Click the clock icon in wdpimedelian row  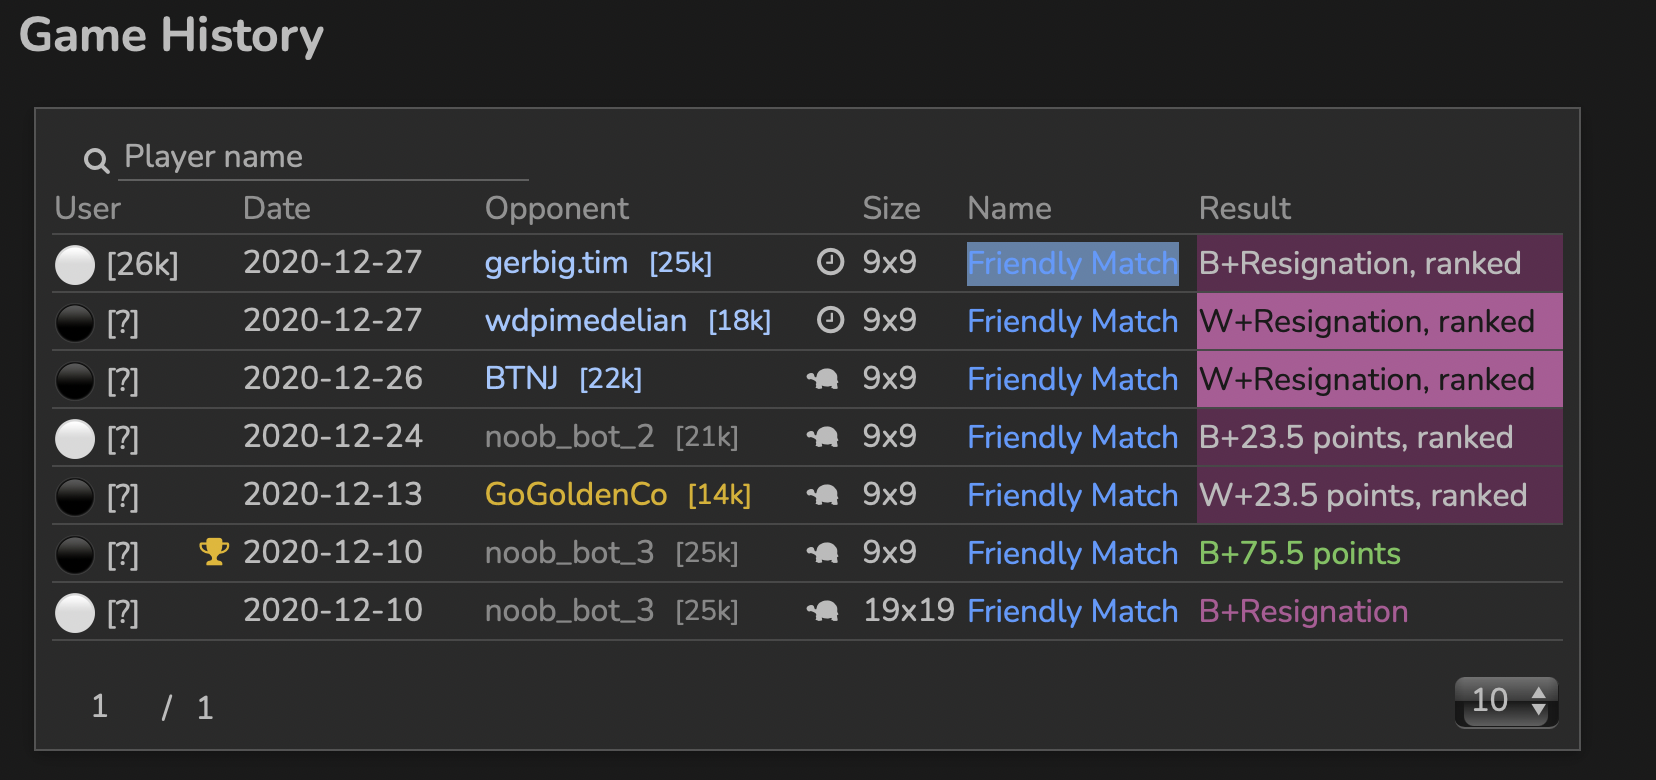[x=830, y=320]
